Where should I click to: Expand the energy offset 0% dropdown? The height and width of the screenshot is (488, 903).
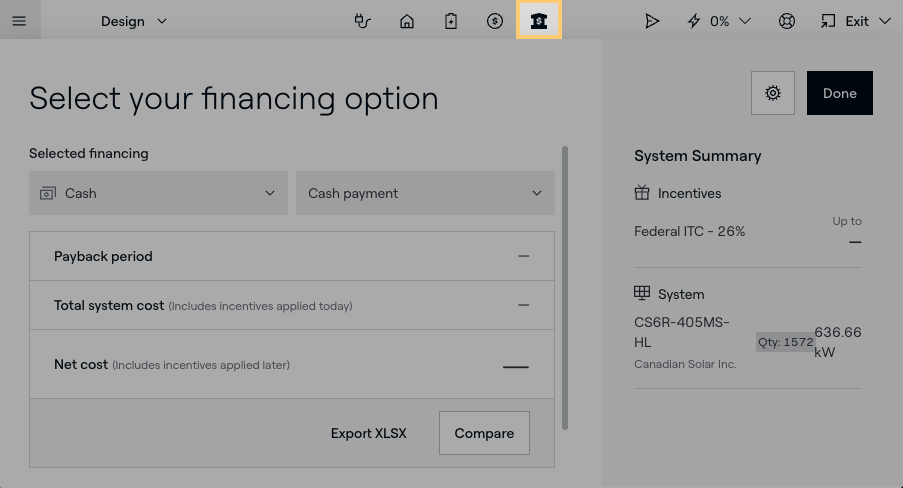pyautogui.click(x=719, y=21)
